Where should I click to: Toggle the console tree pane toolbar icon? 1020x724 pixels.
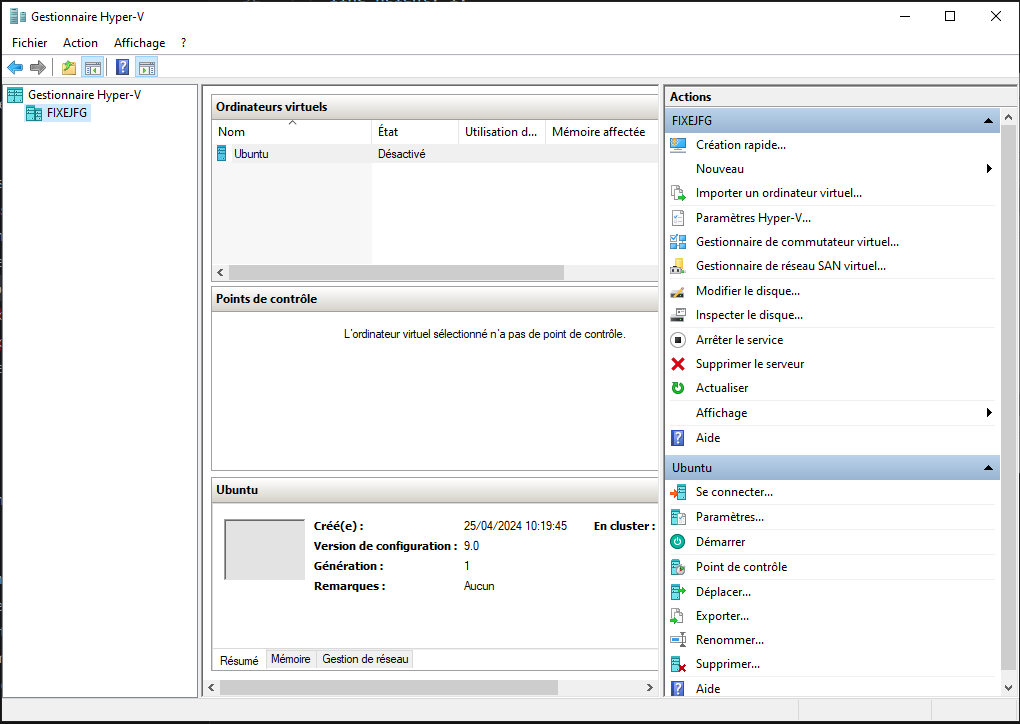(93, 68)
